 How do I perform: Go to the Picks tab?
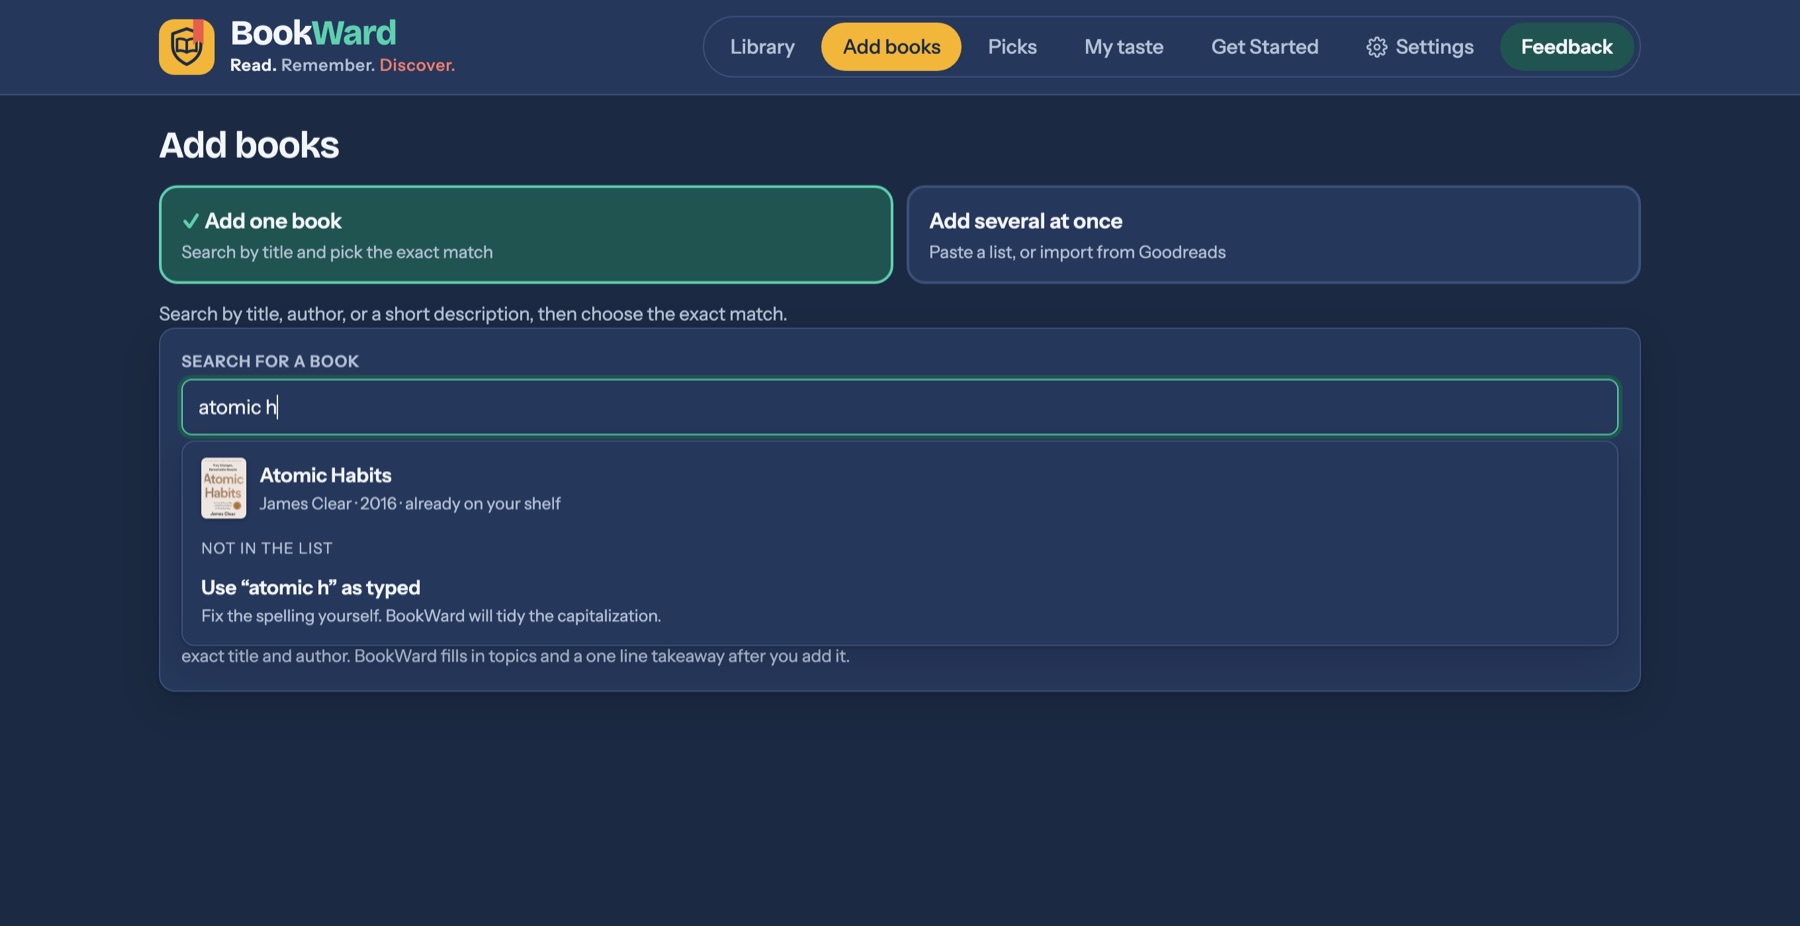pos(1012,47)
